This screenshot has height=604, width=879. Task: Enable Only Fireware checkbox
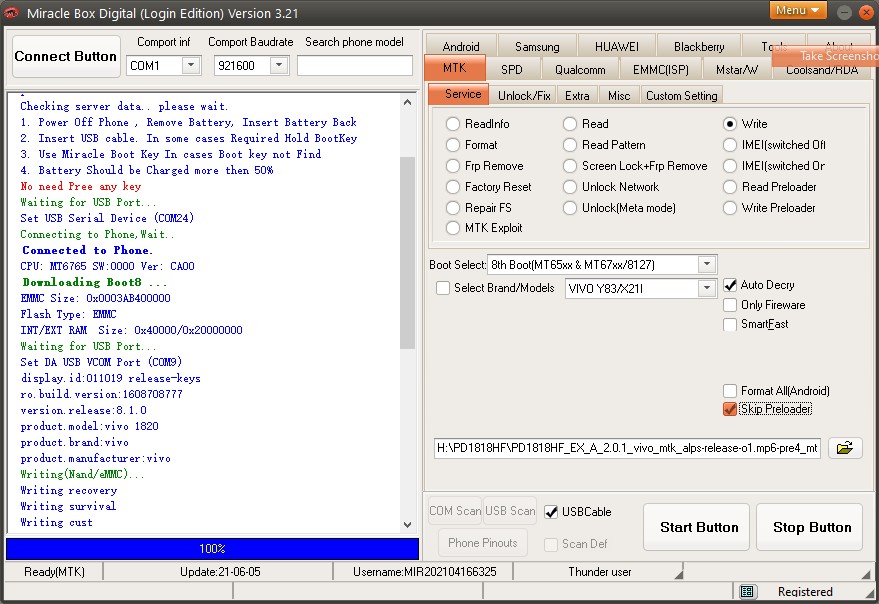click(730, 305)
